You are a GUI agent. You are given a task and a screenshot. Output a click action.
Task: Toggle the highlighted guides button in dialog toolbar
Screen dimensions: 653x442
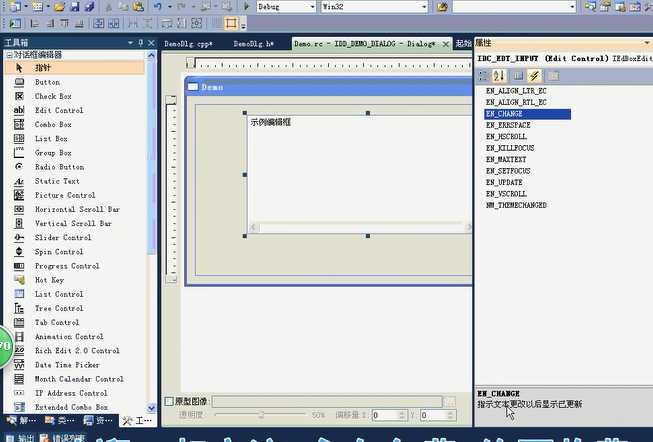tap(231, 23)
